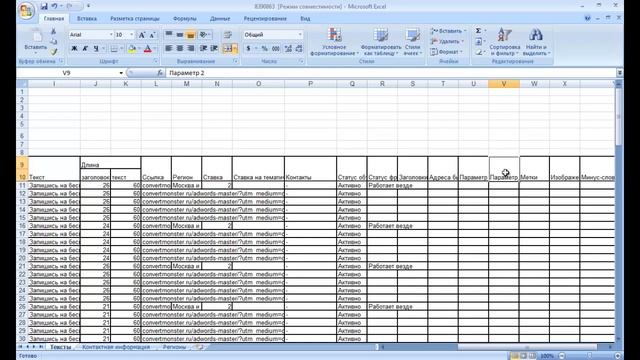Increase the font size
640x360 pixels.
click(142, 35)
